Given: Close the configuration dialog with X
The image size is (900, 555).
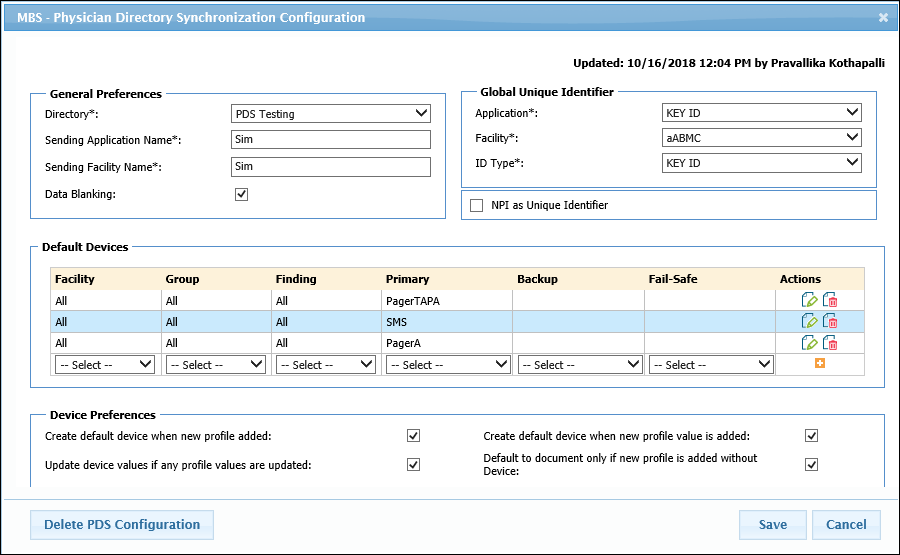Looking at the screenshot, I should 883,18.
